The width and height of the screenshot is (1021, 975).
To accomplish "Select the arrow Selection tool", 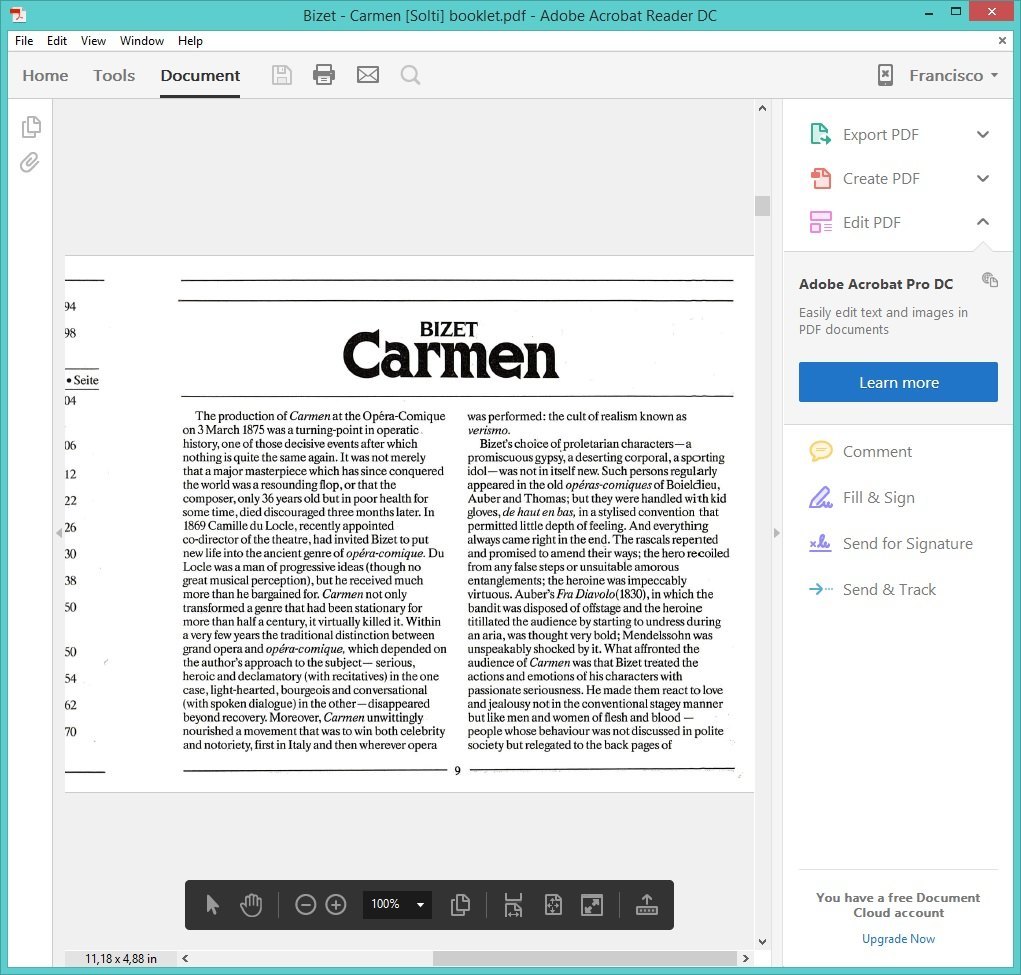I will [x=212, y=904].
